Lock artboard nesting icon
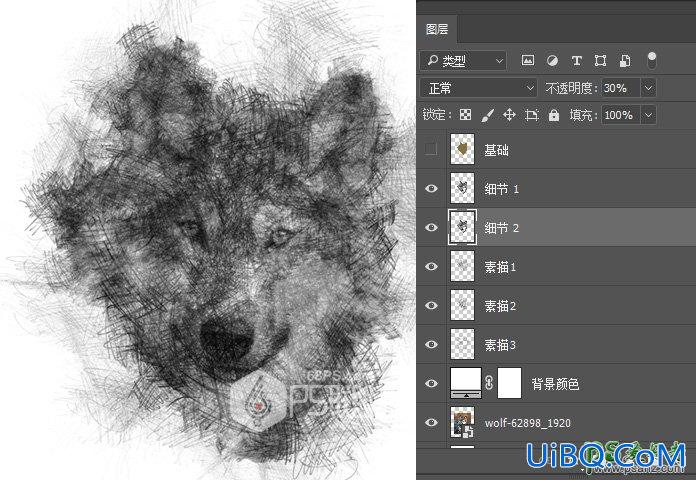Screen dimensions: 696x480 531,115
